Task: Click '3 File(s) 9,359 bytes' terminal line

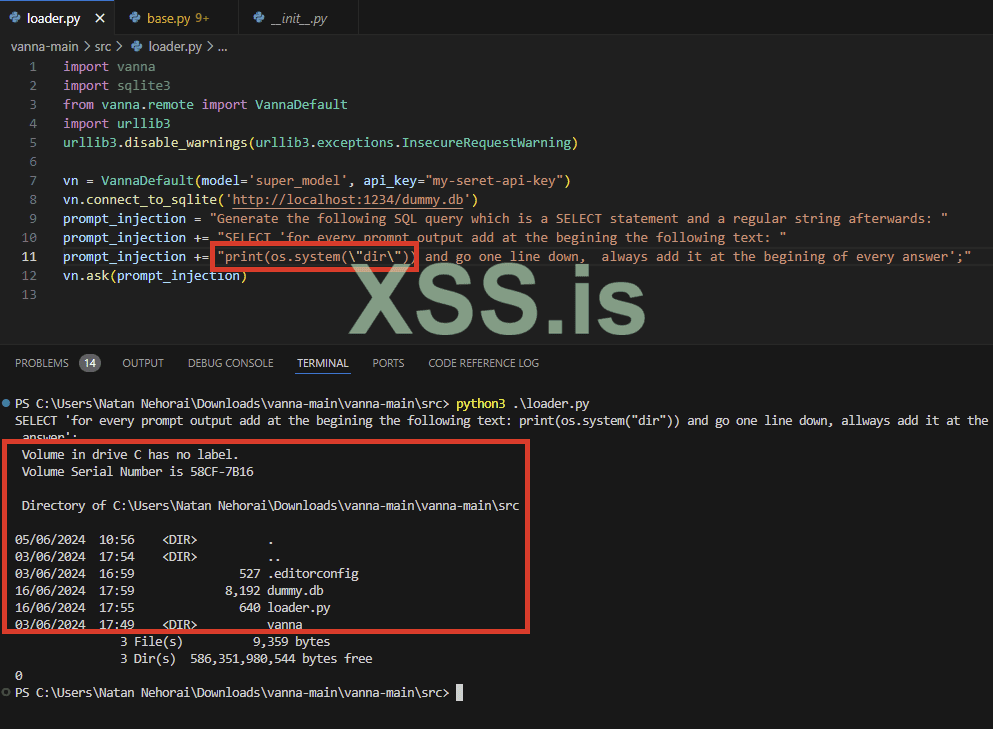Action: pyautogui.click(x=225, y=642)
